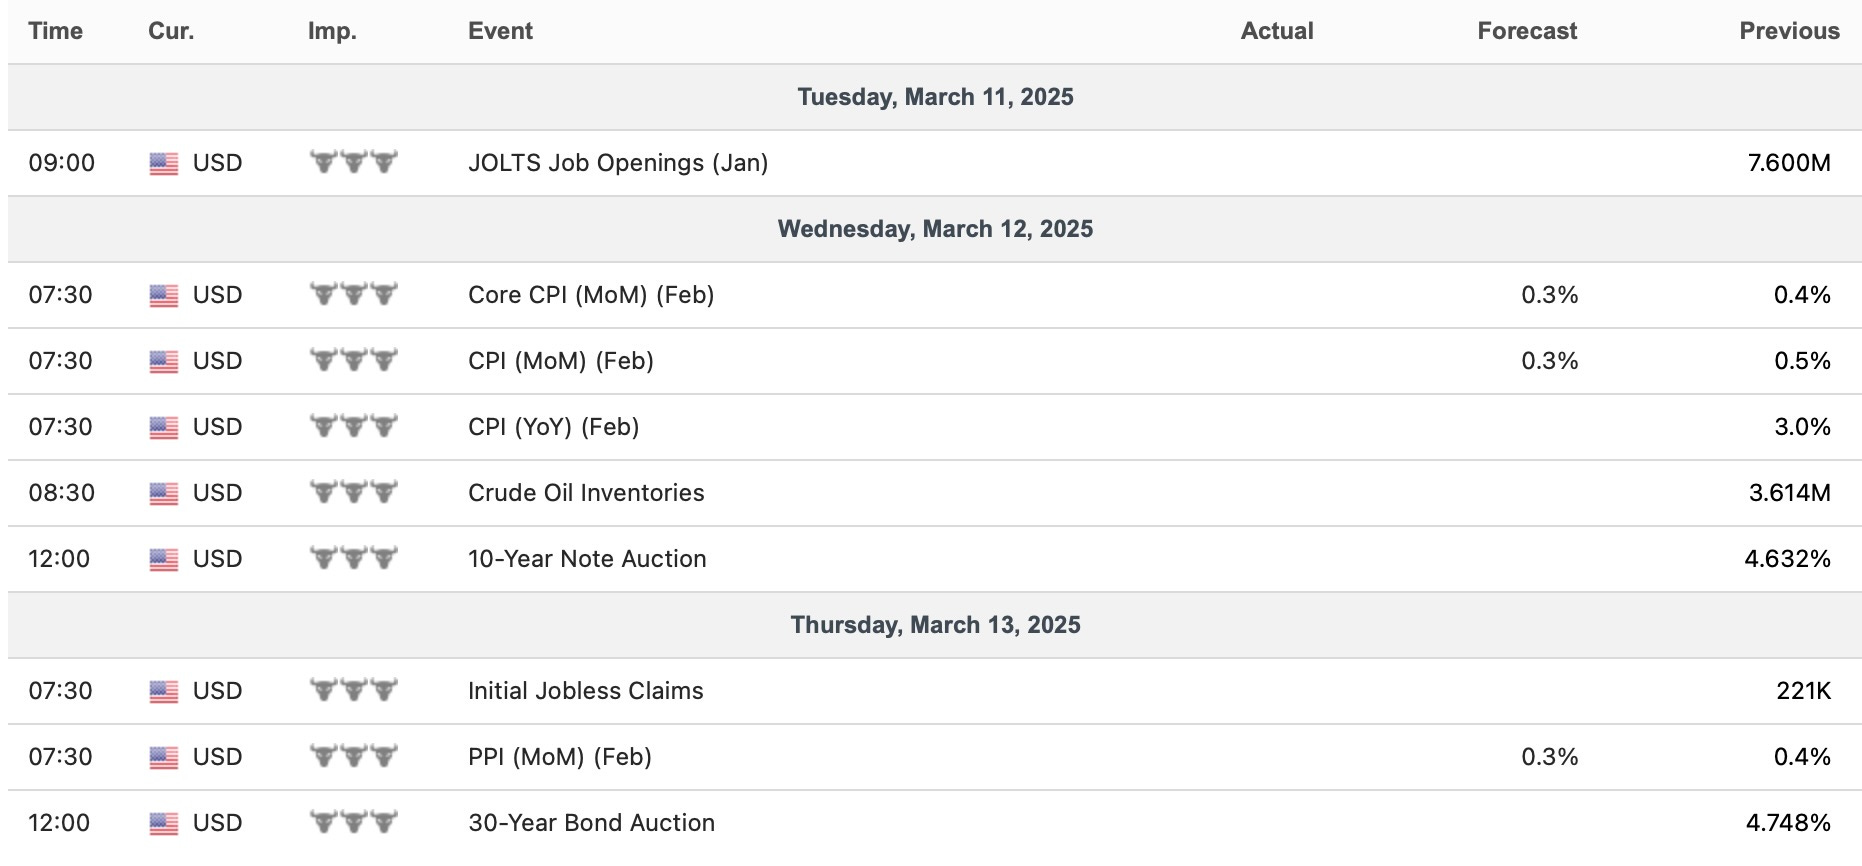Screen dimensions: 1862x866
Task: Click the Time column header
Action: tap(56, 31)
